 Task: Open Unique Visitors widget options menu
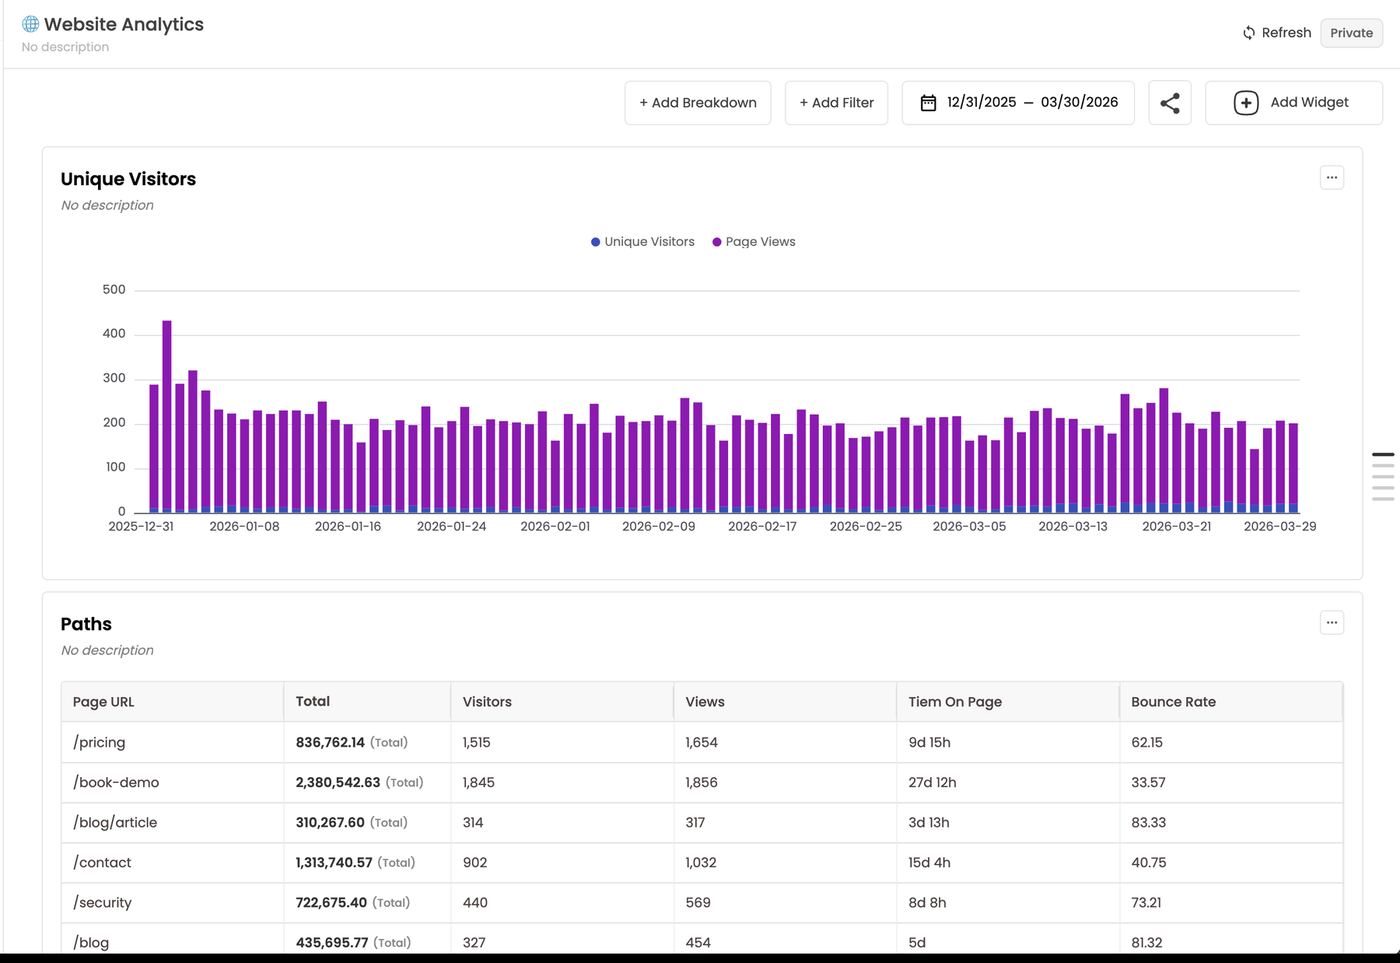pos(1332,178)
